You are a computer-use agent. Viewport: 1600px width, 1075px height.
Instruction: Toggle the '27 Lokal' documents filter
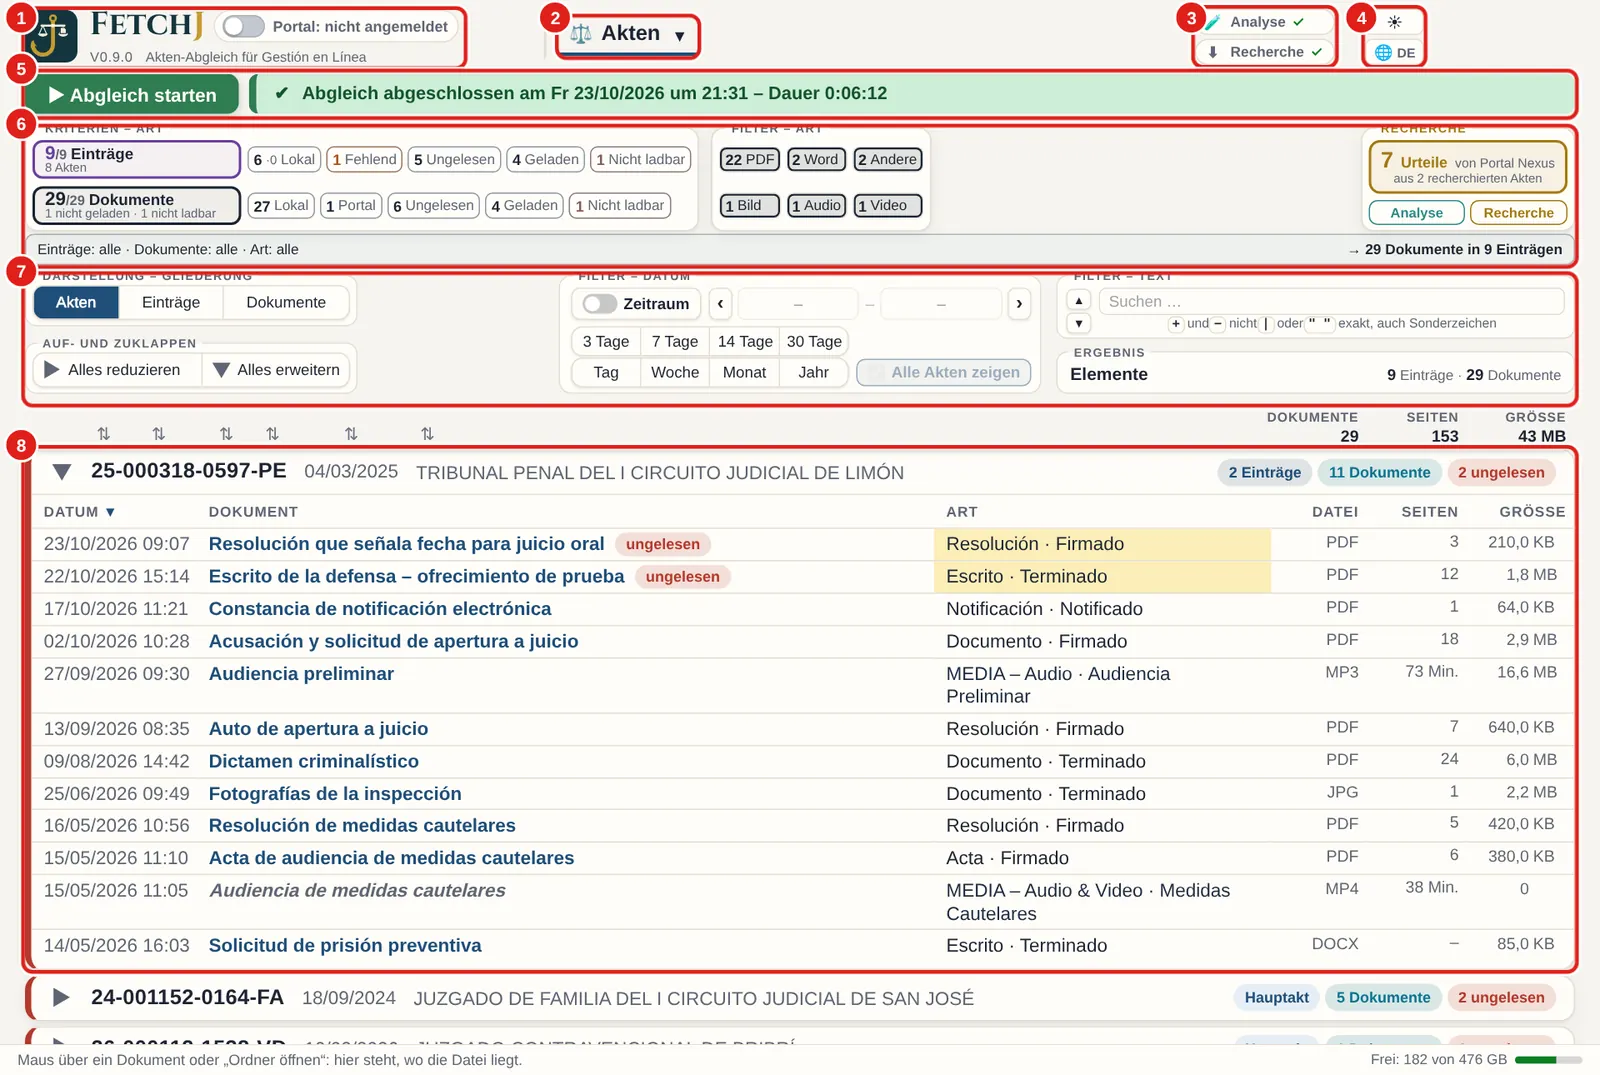coord(281,205)
